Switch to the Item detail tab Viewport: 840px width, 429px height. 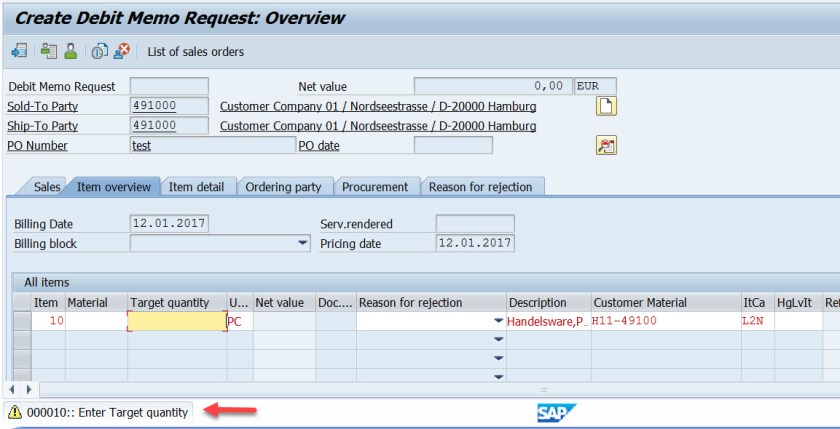coord(196,187)
